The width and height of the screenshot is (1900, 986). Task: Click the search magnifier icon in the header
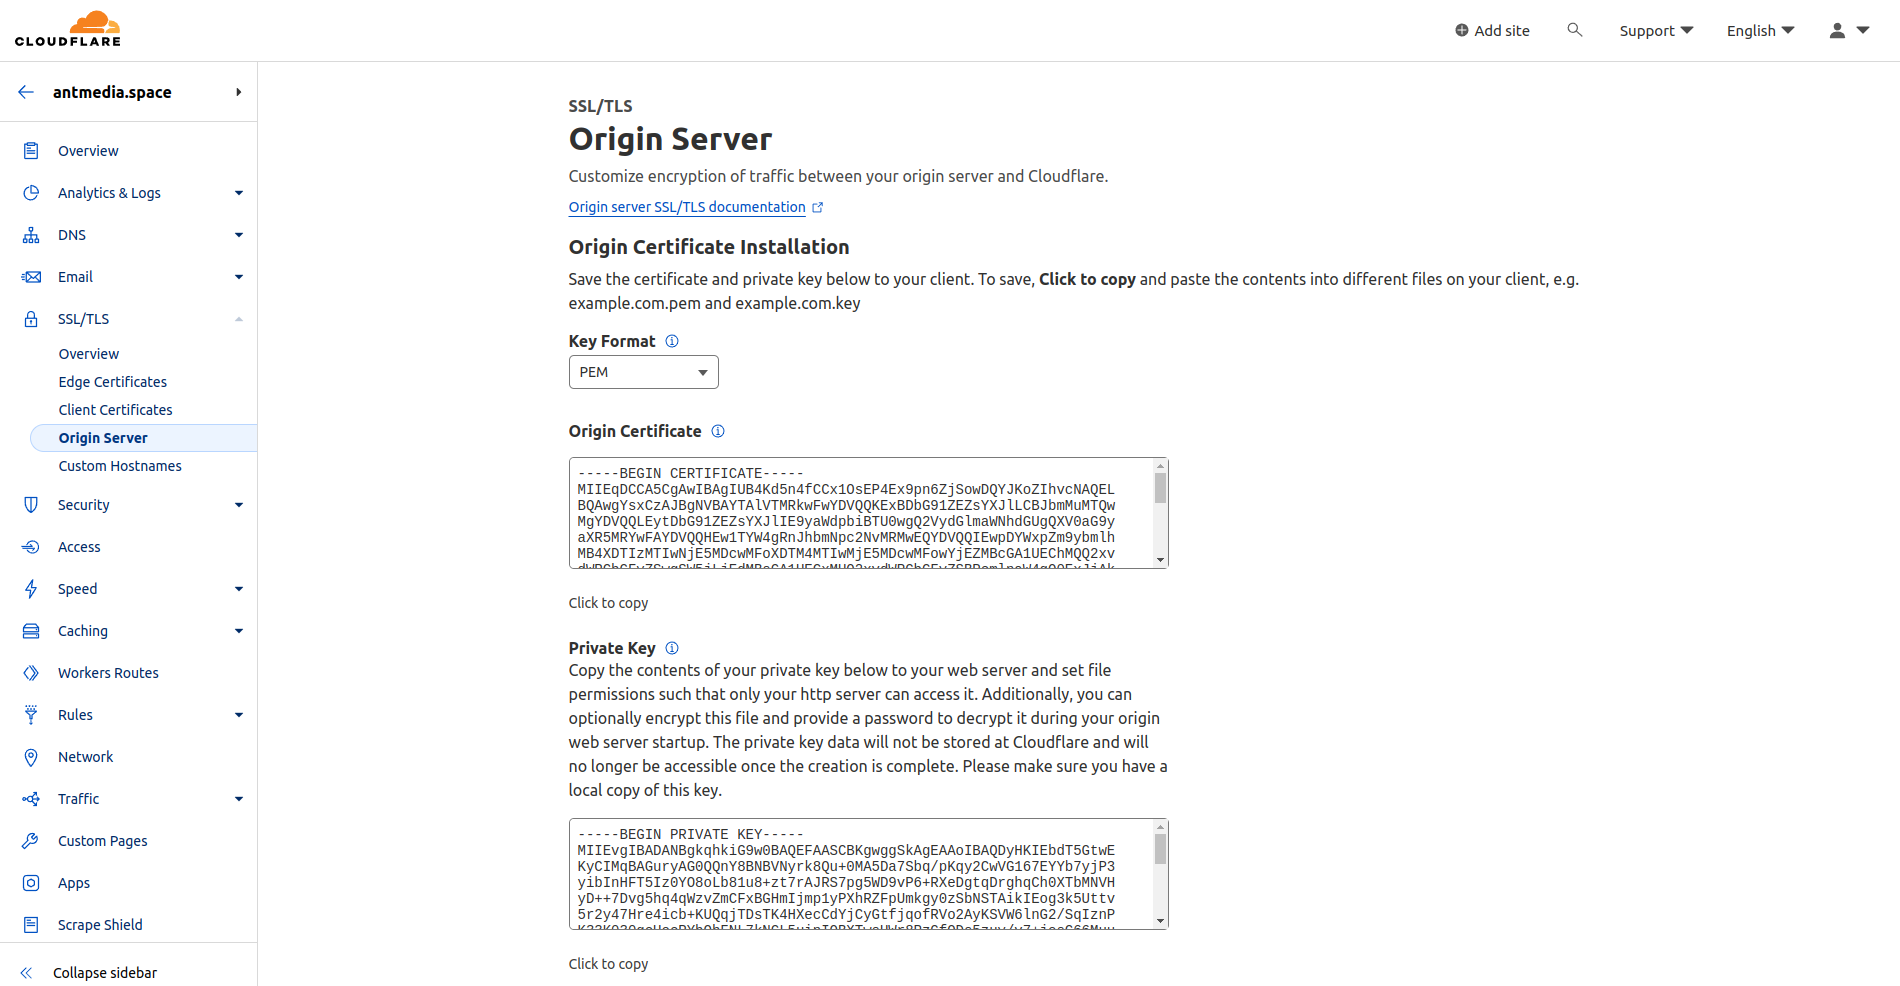point(1575,30)
